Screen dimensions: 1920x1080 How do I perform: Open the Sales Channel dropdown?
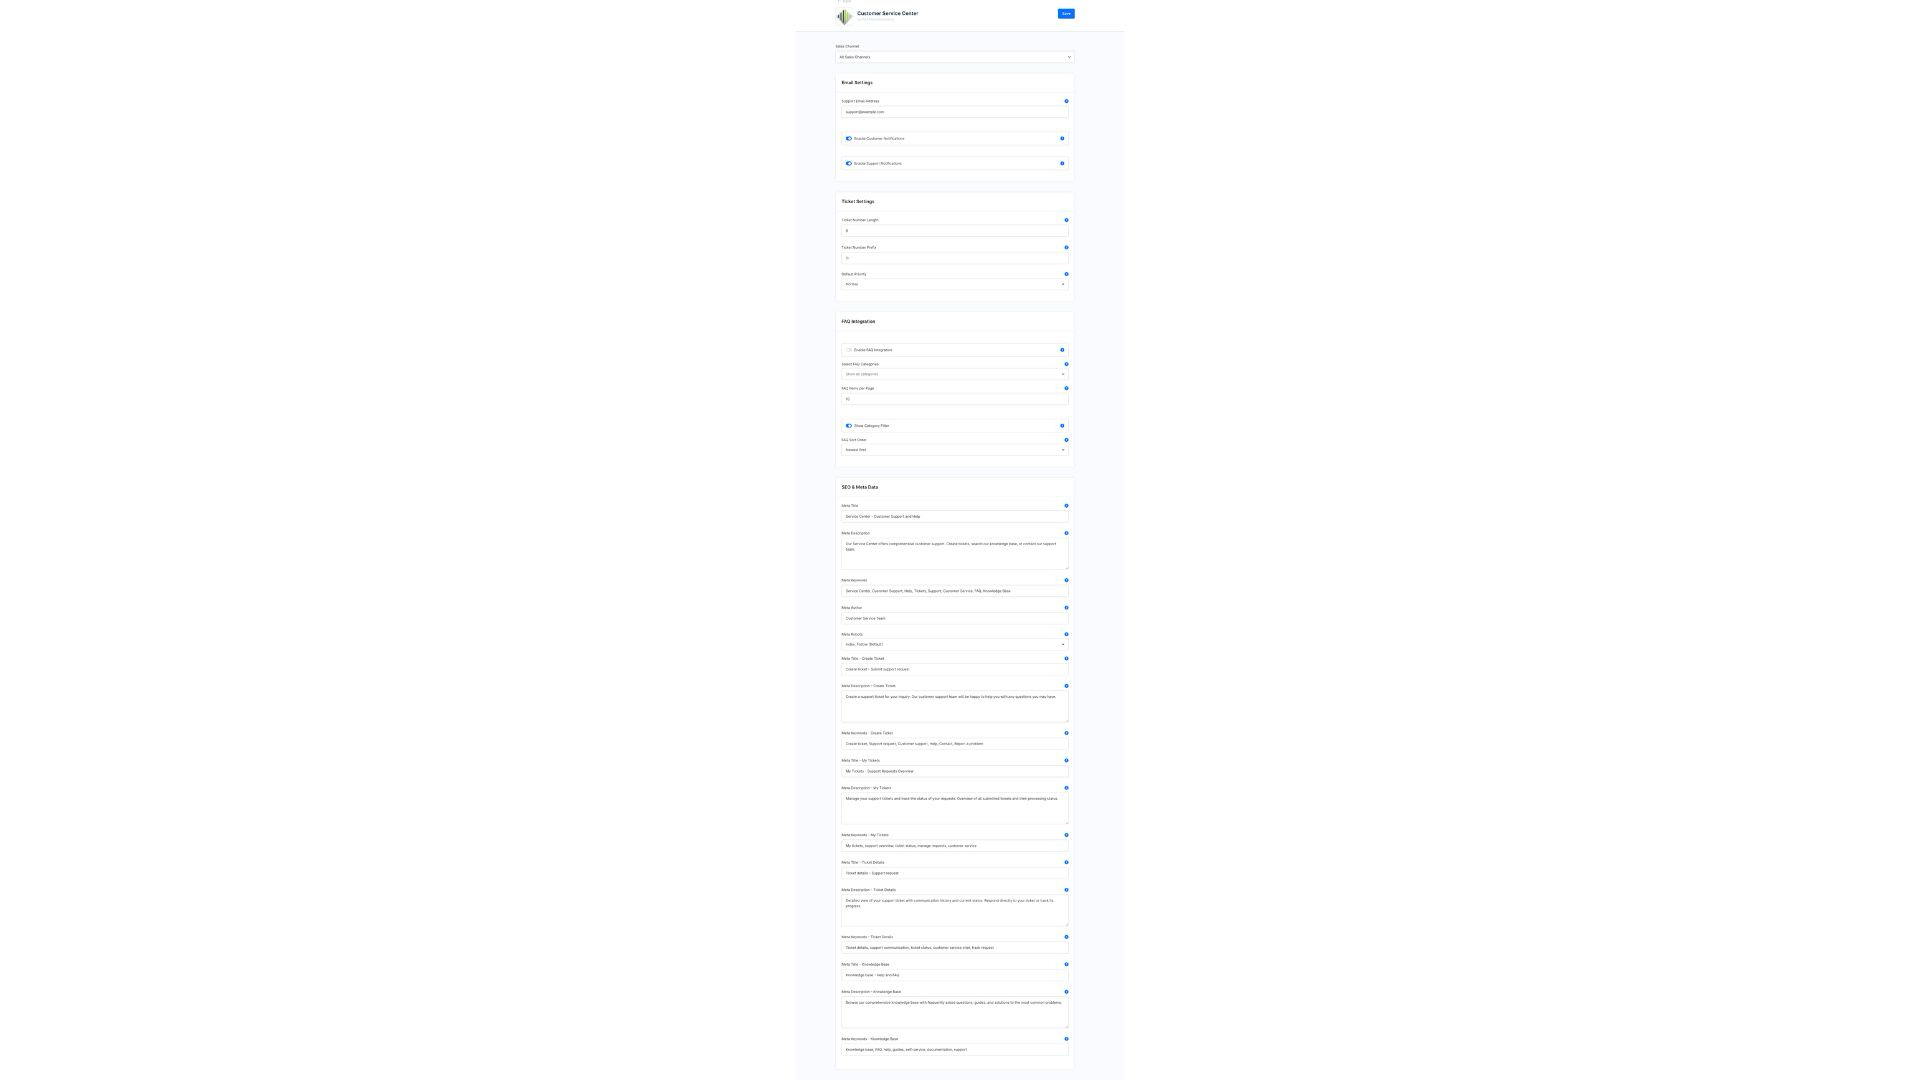point(955,57)
